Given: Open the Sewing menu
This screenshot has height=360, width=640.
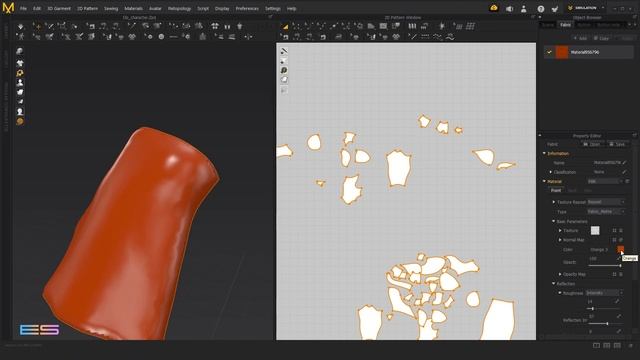Looking at the screenshot, I should (111, 9).
